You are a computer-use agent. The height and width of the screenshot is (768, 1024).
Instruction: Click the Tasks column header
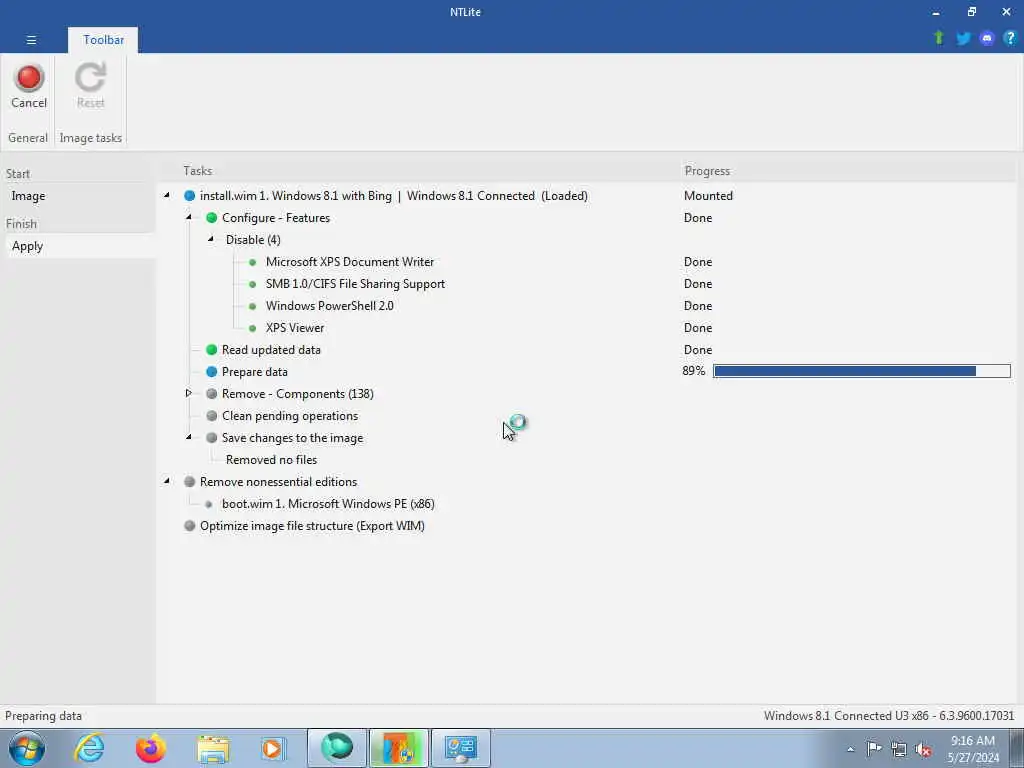[x=197, y=170]
